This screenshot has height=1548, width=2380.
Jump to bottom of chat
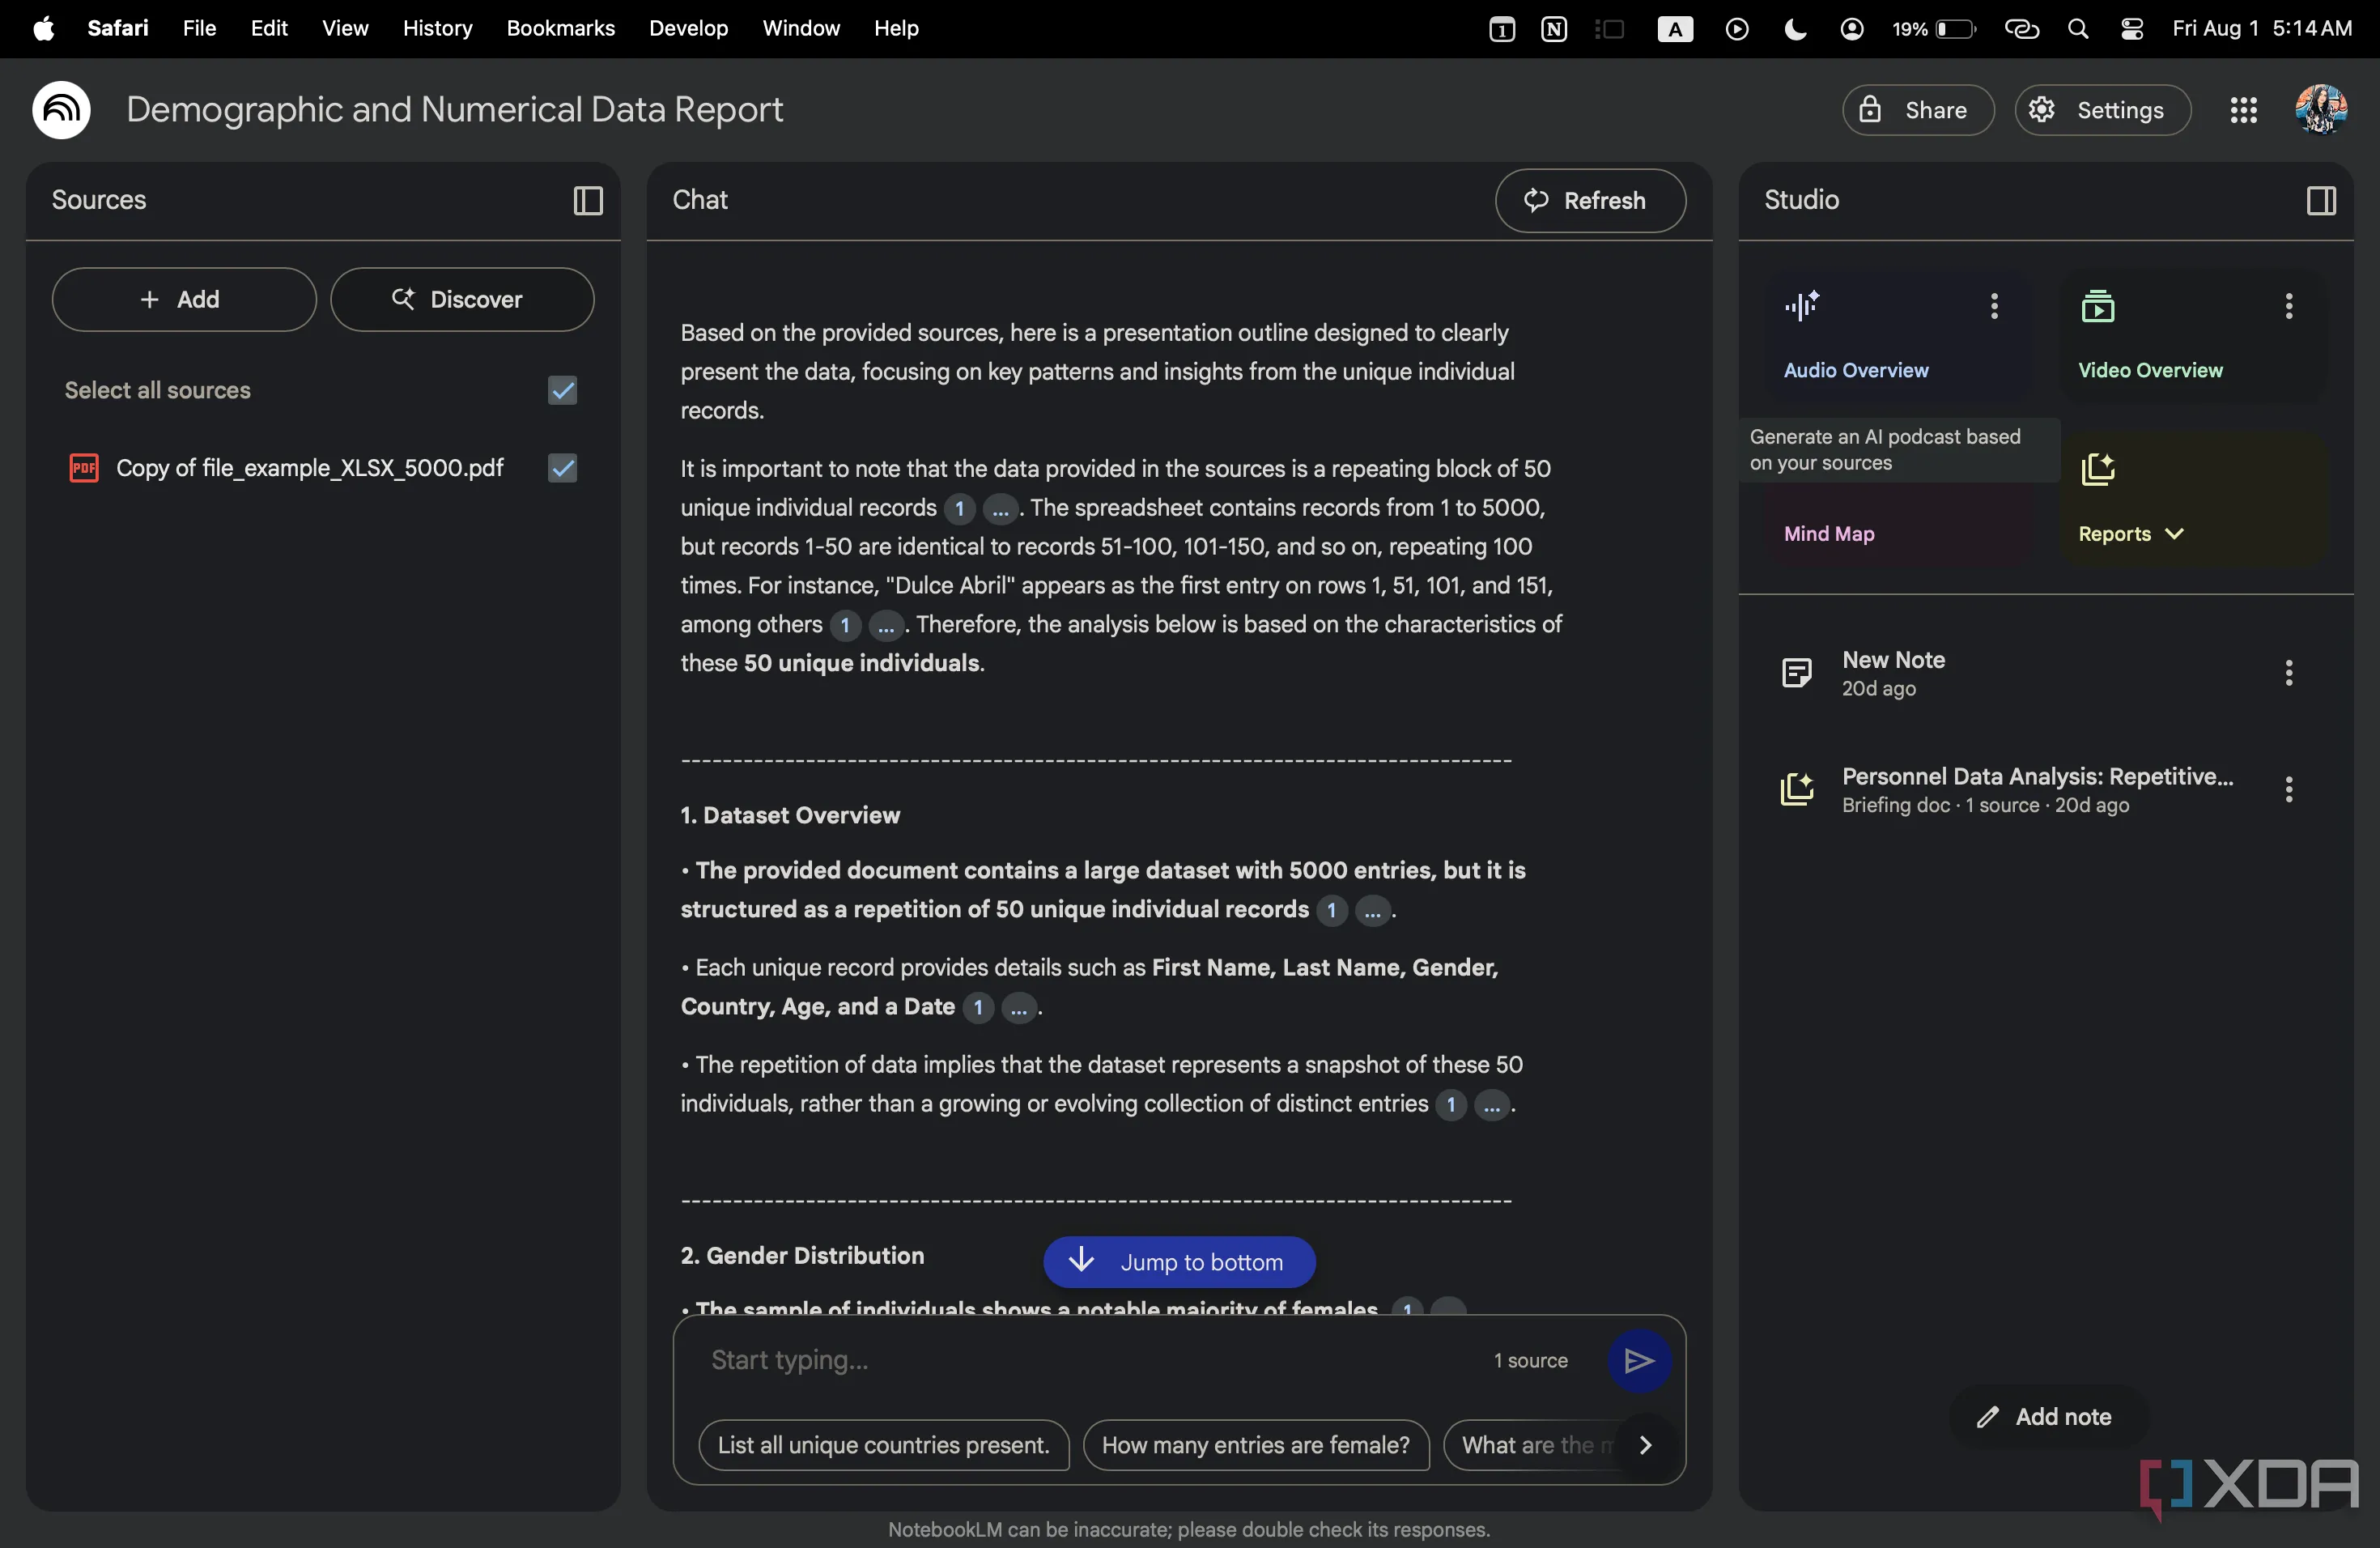pos(1179,1263)
